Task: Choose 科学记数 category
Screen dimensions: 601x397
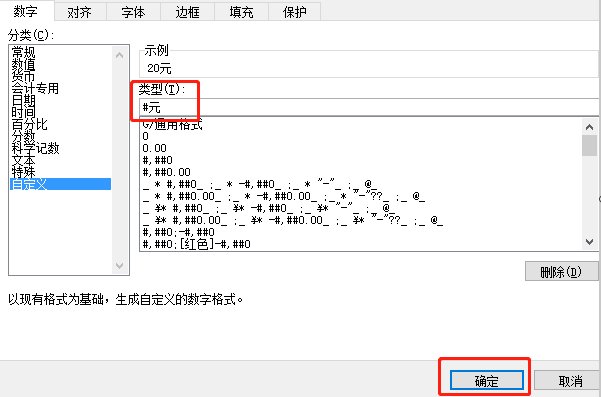Action: click(35, 148)
